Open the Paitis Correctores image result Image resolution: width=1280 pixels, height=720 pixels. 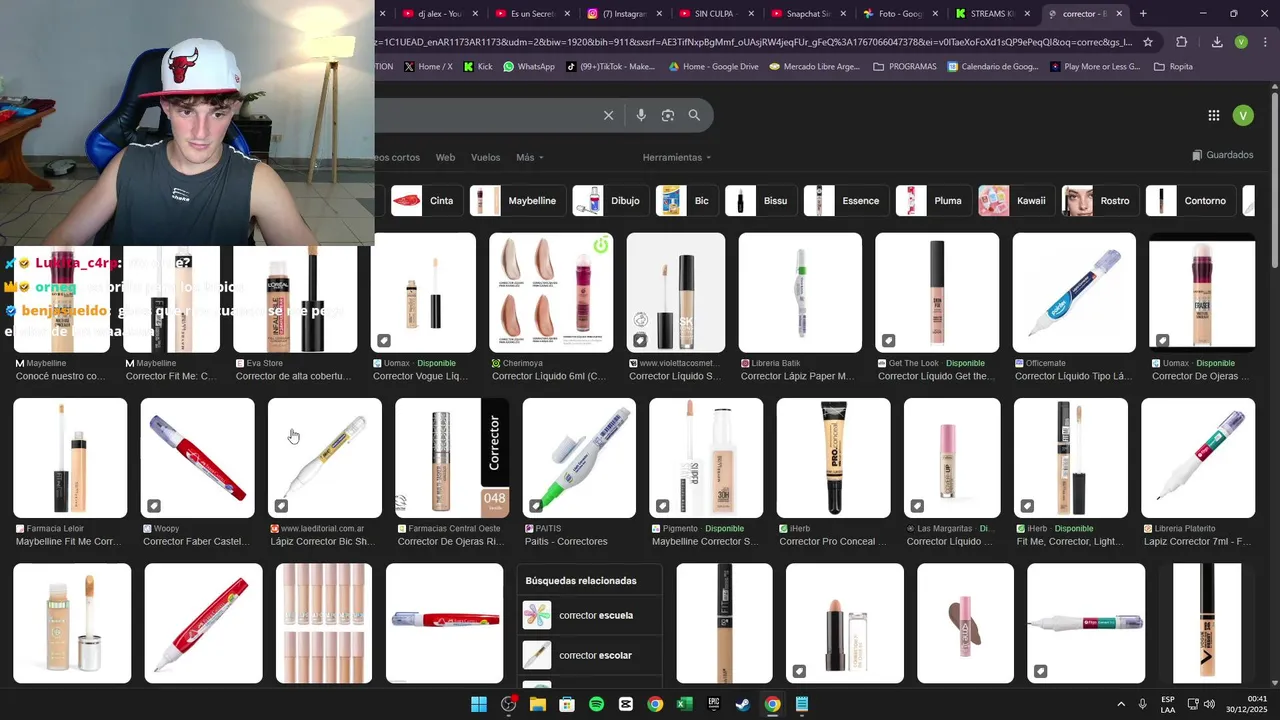click(579, 458)
